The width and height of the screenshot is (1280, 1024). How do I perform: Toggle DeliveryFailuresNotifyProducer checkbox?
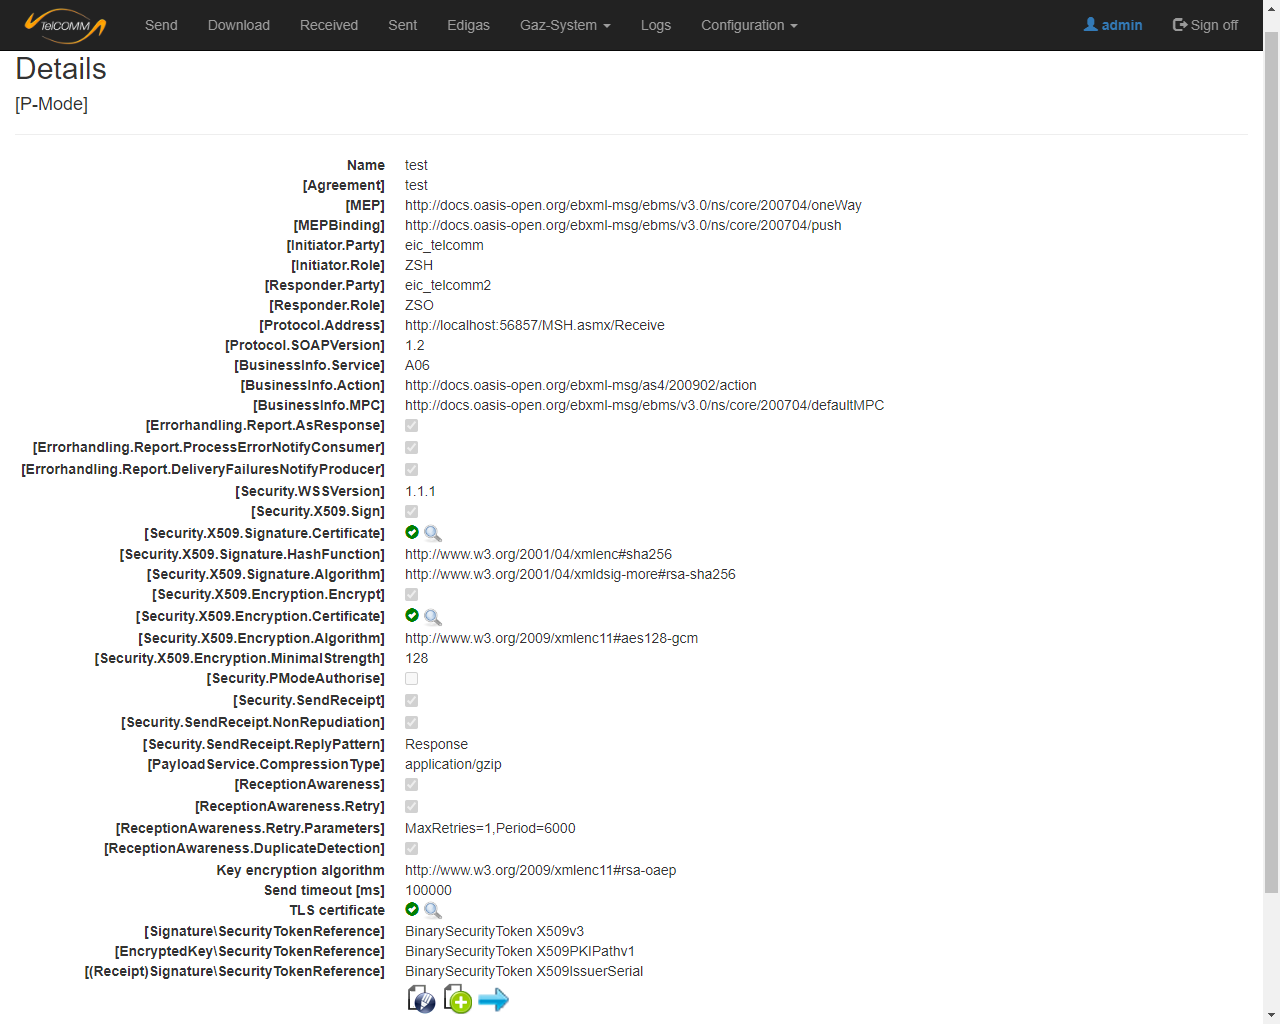point(411,470)
